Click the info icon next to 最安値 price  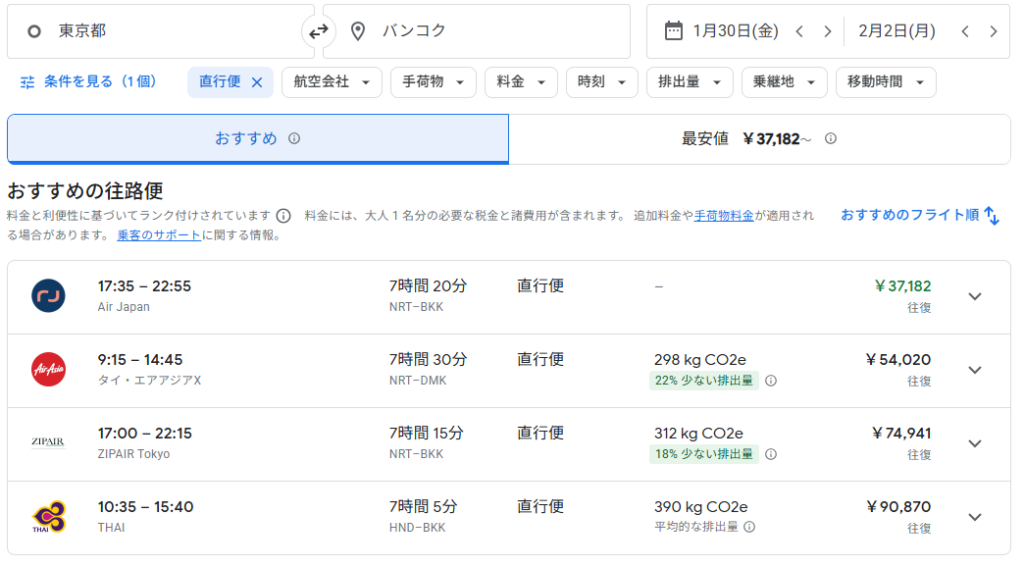pyautogui.click(x=830, y=139)
